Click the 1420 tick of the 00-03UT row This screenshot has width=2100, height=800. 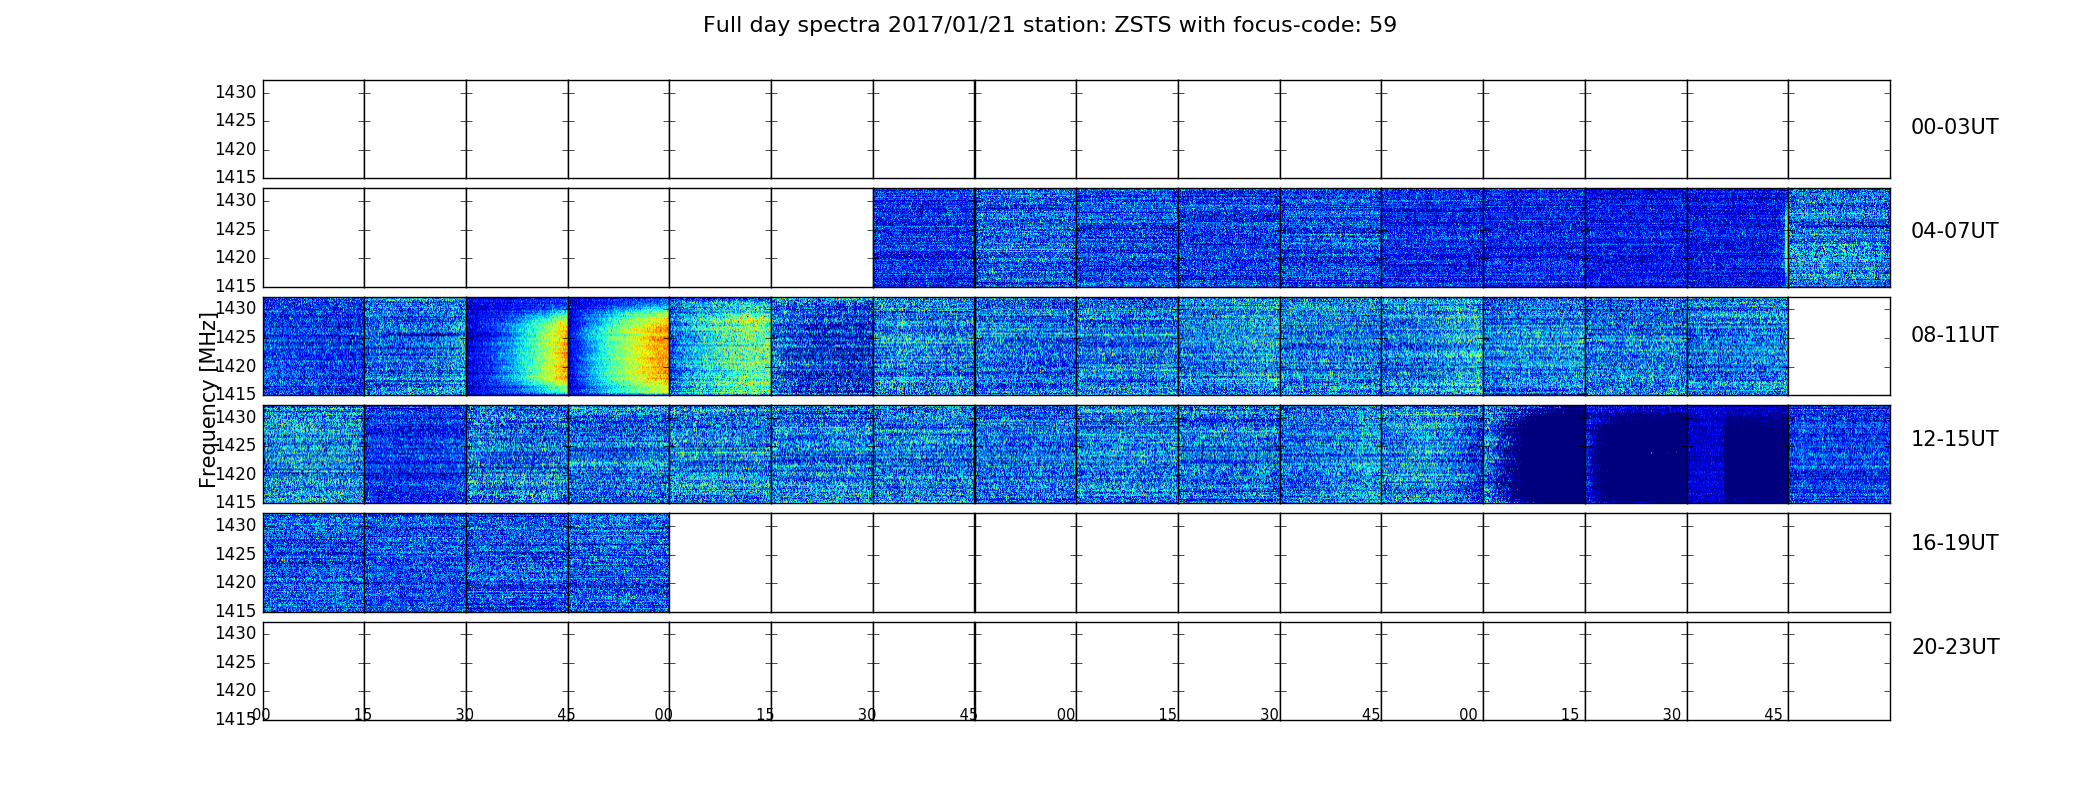click(x=236, y=150)
